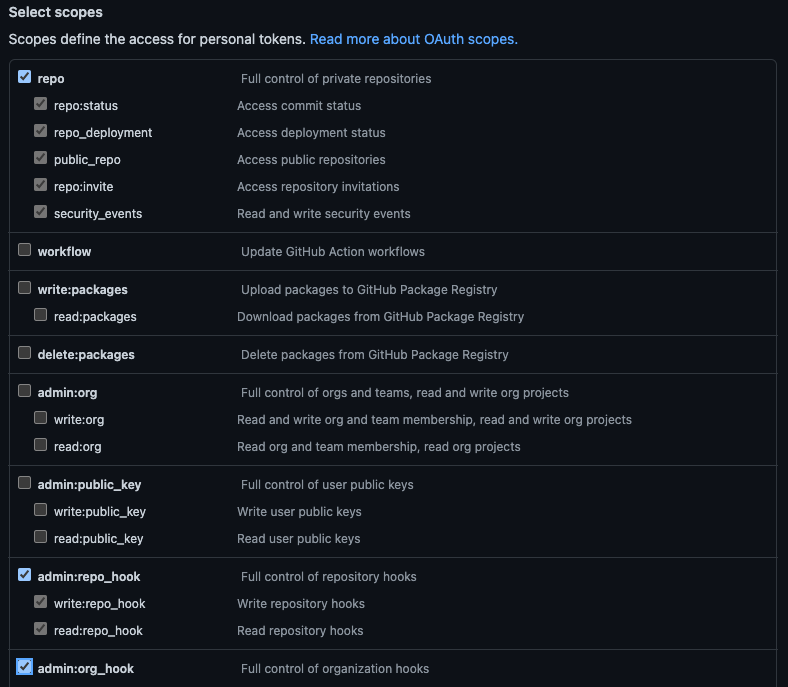This screenshot has width=788, height=687.
Task: Check the read:public_key checkbox
Action: click(41, 537)
